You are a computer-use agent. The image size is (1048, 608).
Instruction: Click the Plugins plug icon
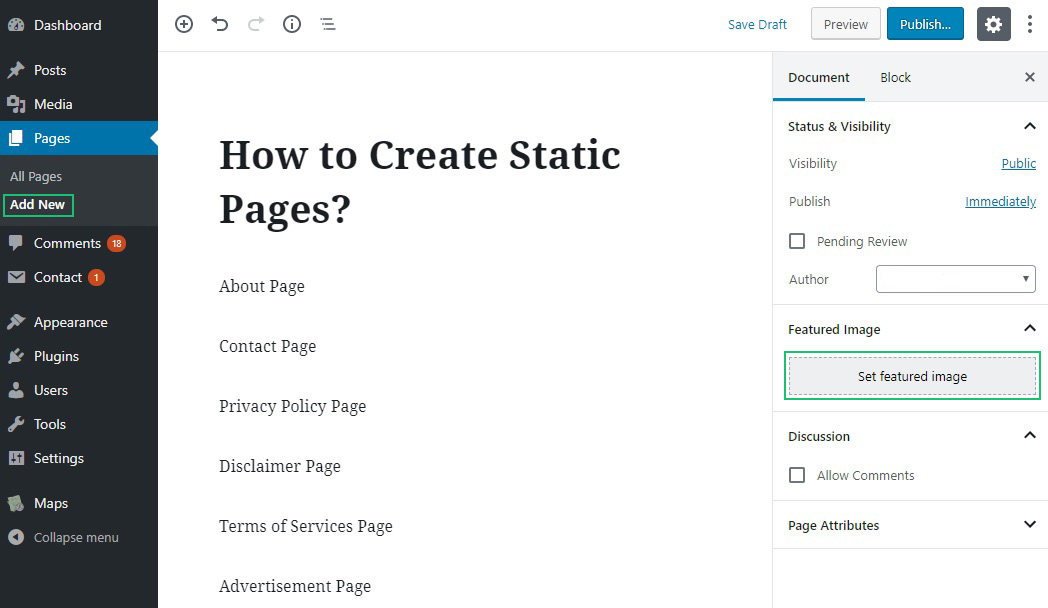coord(16,356)
